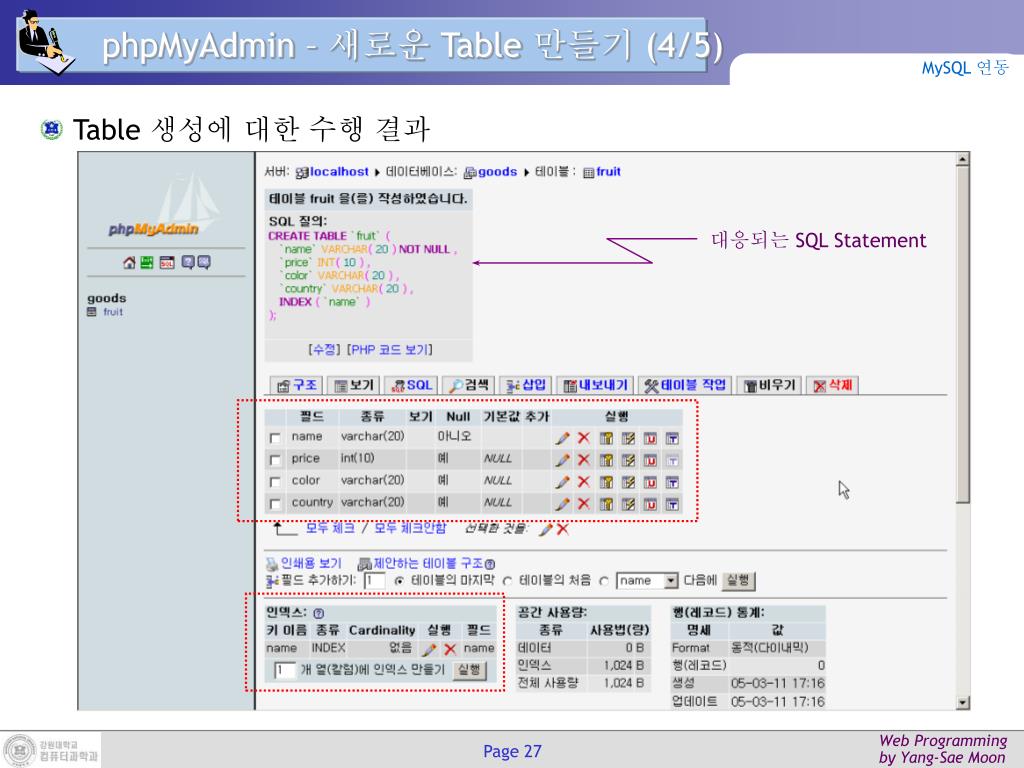Add an index on the country field

click(x=628, y=504)
